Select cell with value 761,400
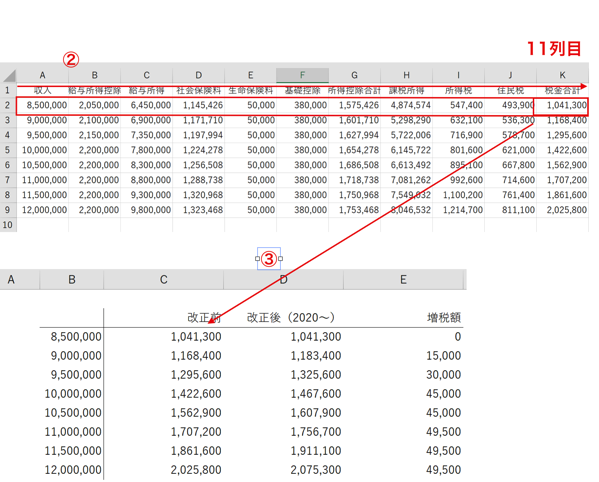599x482 pixels. click(x=510, y=195)
